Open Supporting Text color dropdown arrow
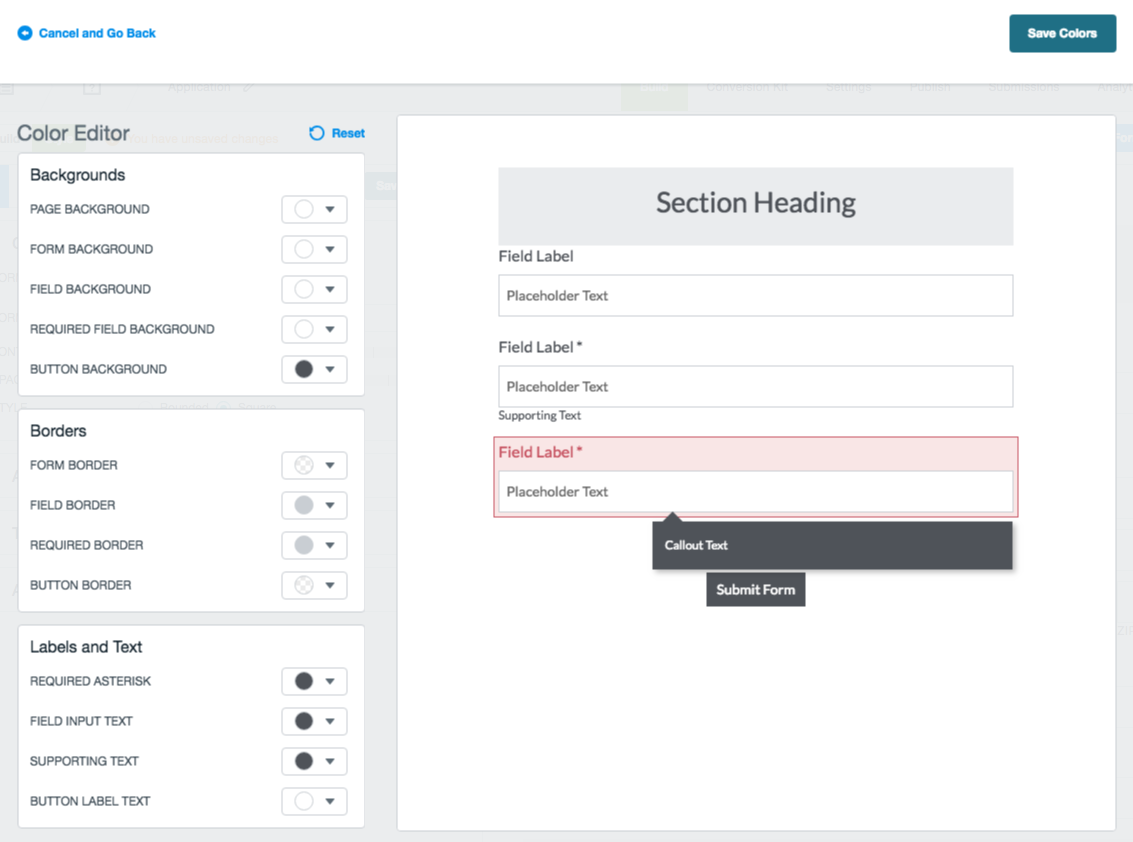1133x842 pixels. pyautogui.click(x=330, y=762)
